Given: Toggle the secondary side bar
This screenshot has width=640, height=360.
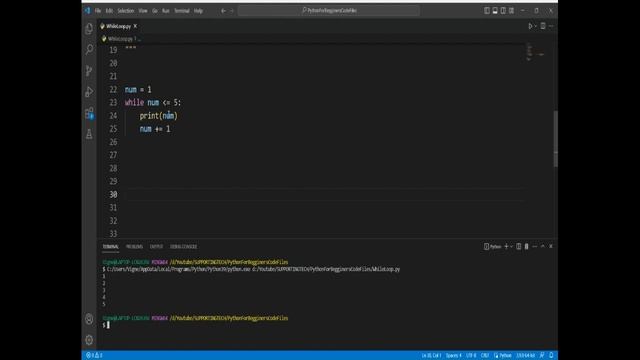Looking at the screenshot, I should (x=503, y=11).
